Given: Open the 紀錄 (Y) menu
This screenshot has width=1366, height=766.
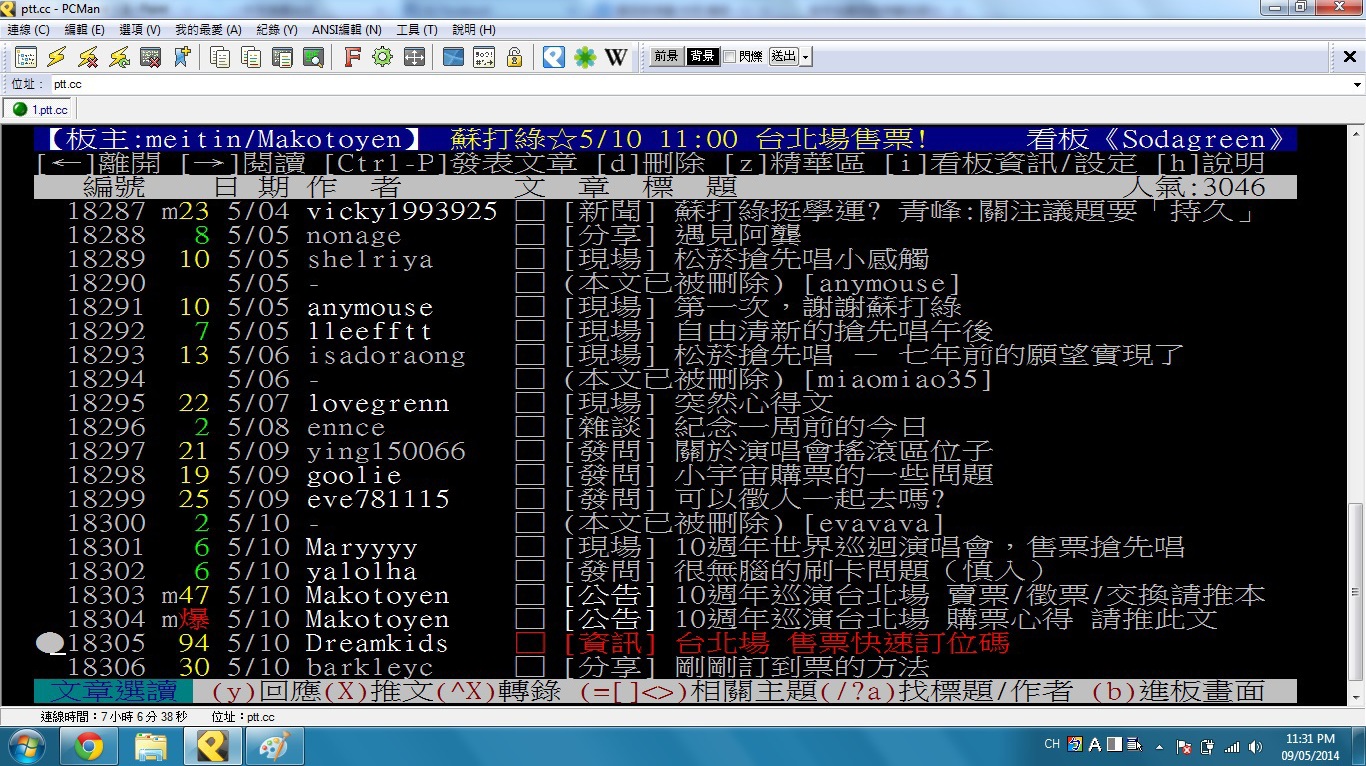Looking at the screenshot, I should [277, 30].
